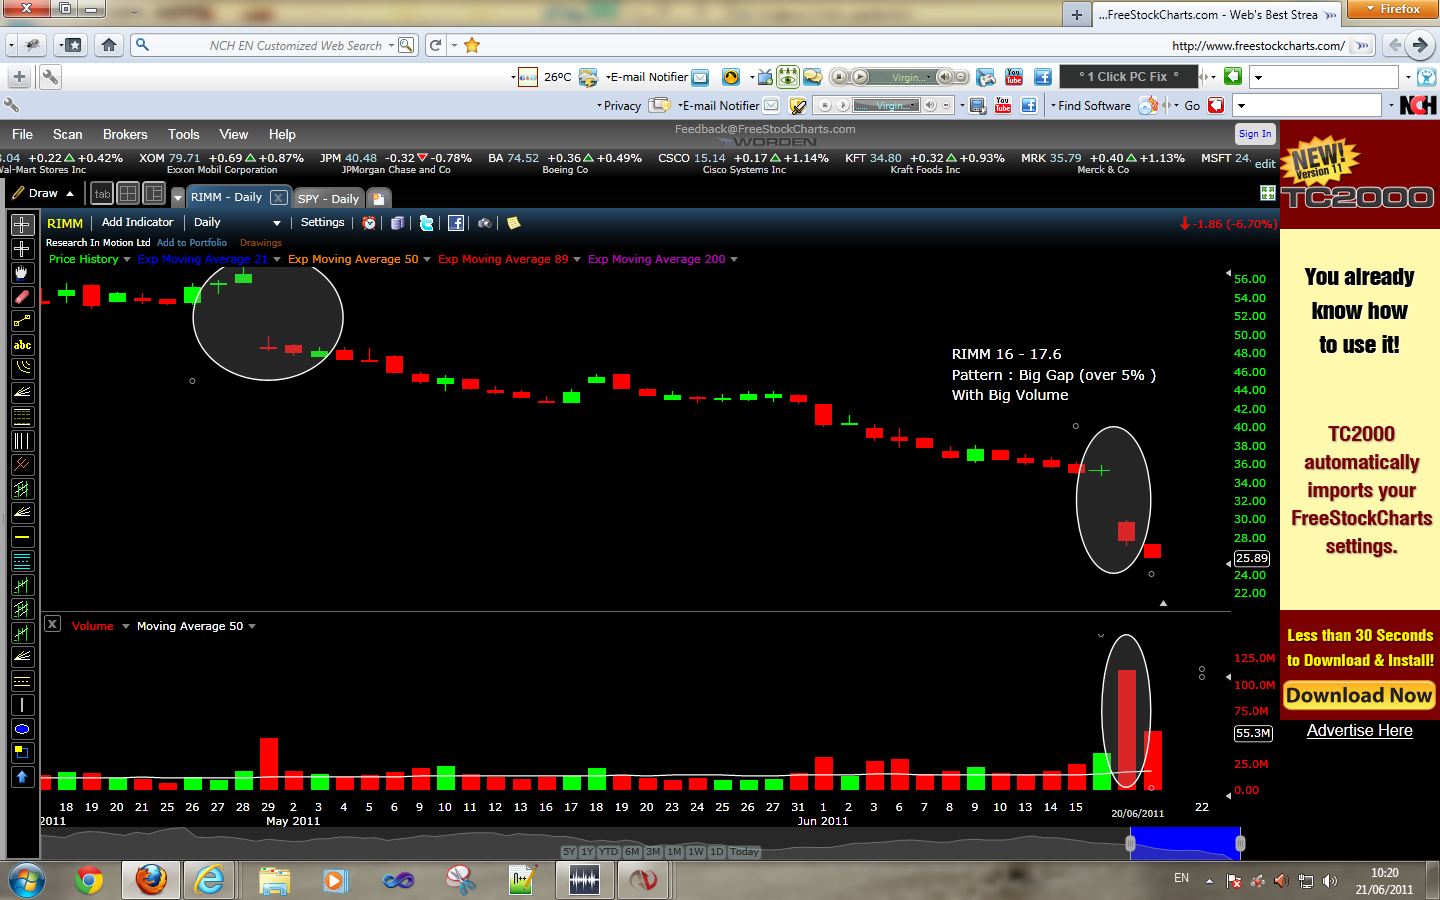Viewport: 1440px width, 900px height.
Task: Click the camera snapshot icon
Action: [x=485, y=223]
